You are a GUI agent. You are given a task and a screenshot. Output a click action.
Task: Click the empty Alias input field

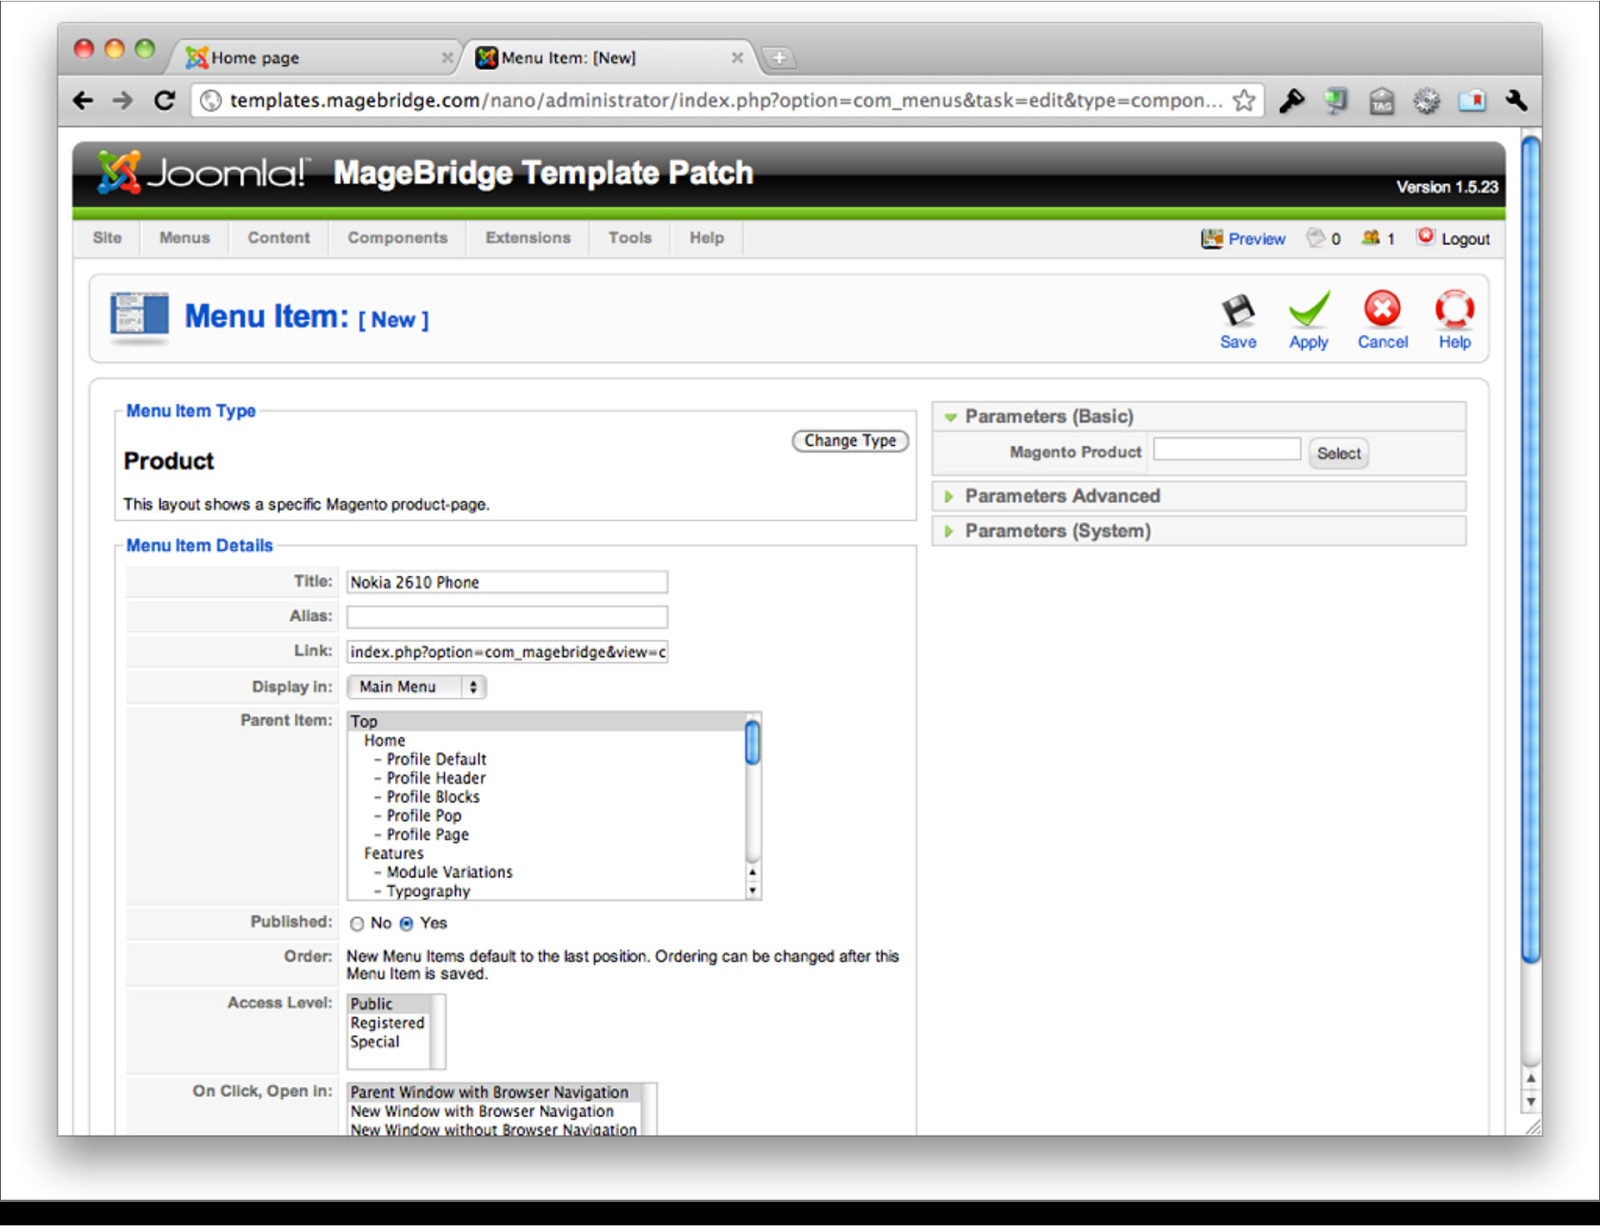point(507,617)
